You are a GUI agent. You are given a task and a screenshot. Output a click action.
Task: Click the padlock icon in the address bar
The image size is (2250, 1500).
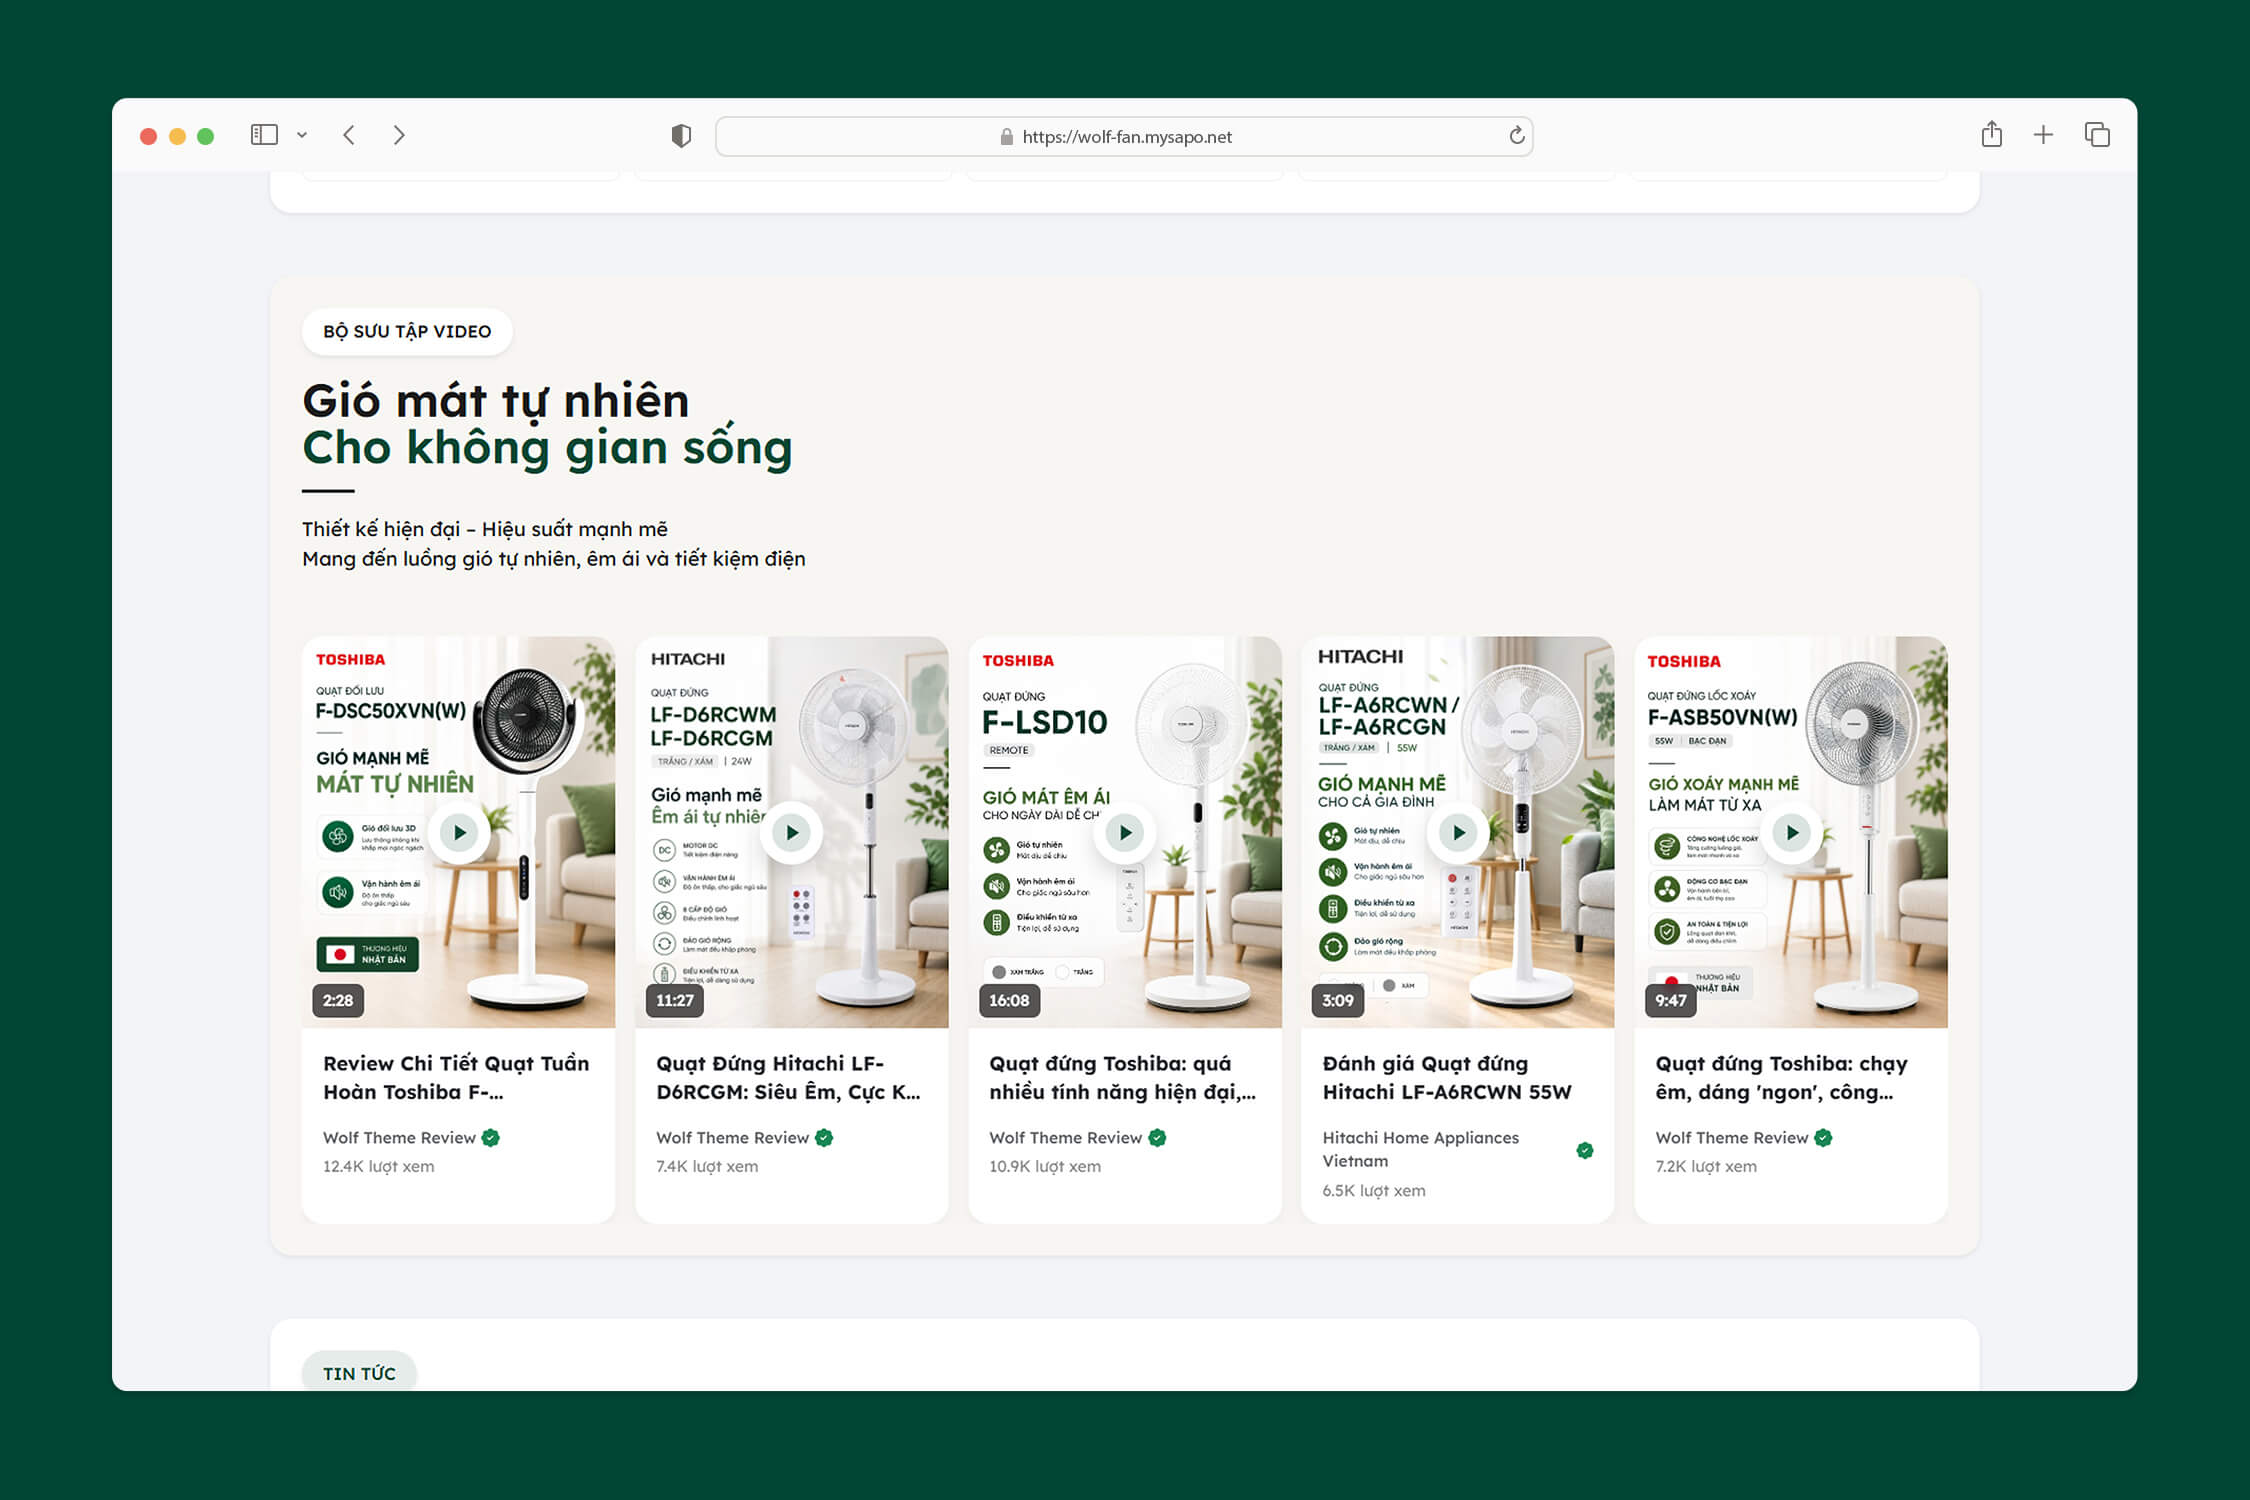tap(1007, 137)
